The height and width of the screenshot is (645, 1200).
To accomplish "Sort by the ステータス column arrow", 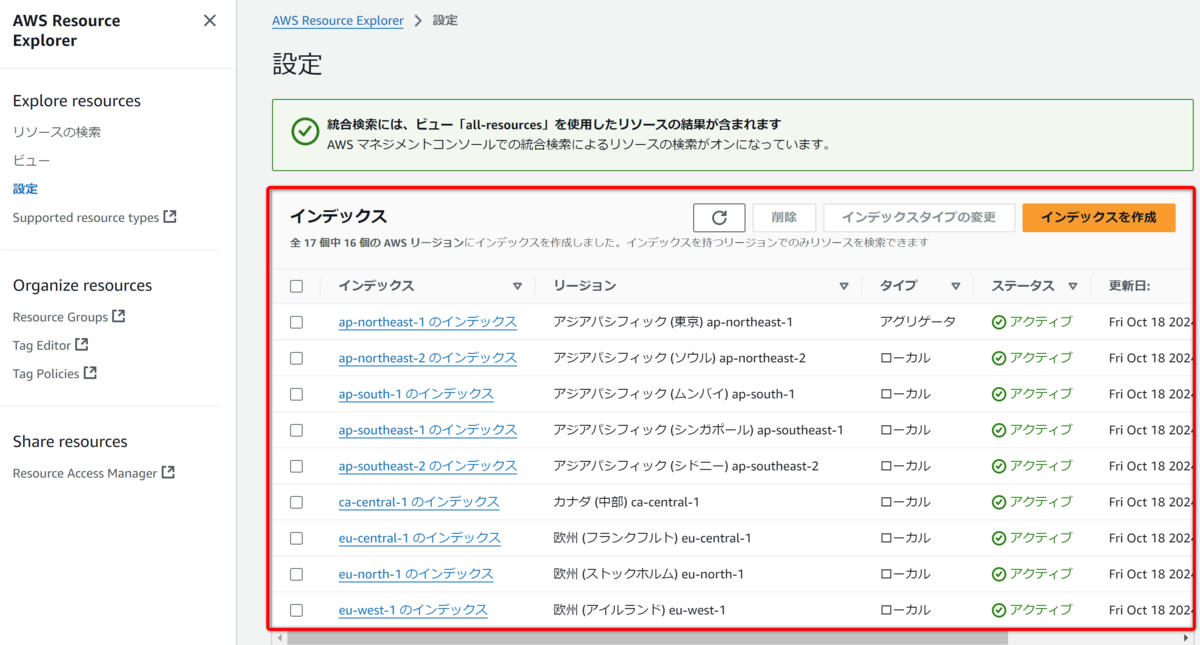I will tap(1073, 286).
